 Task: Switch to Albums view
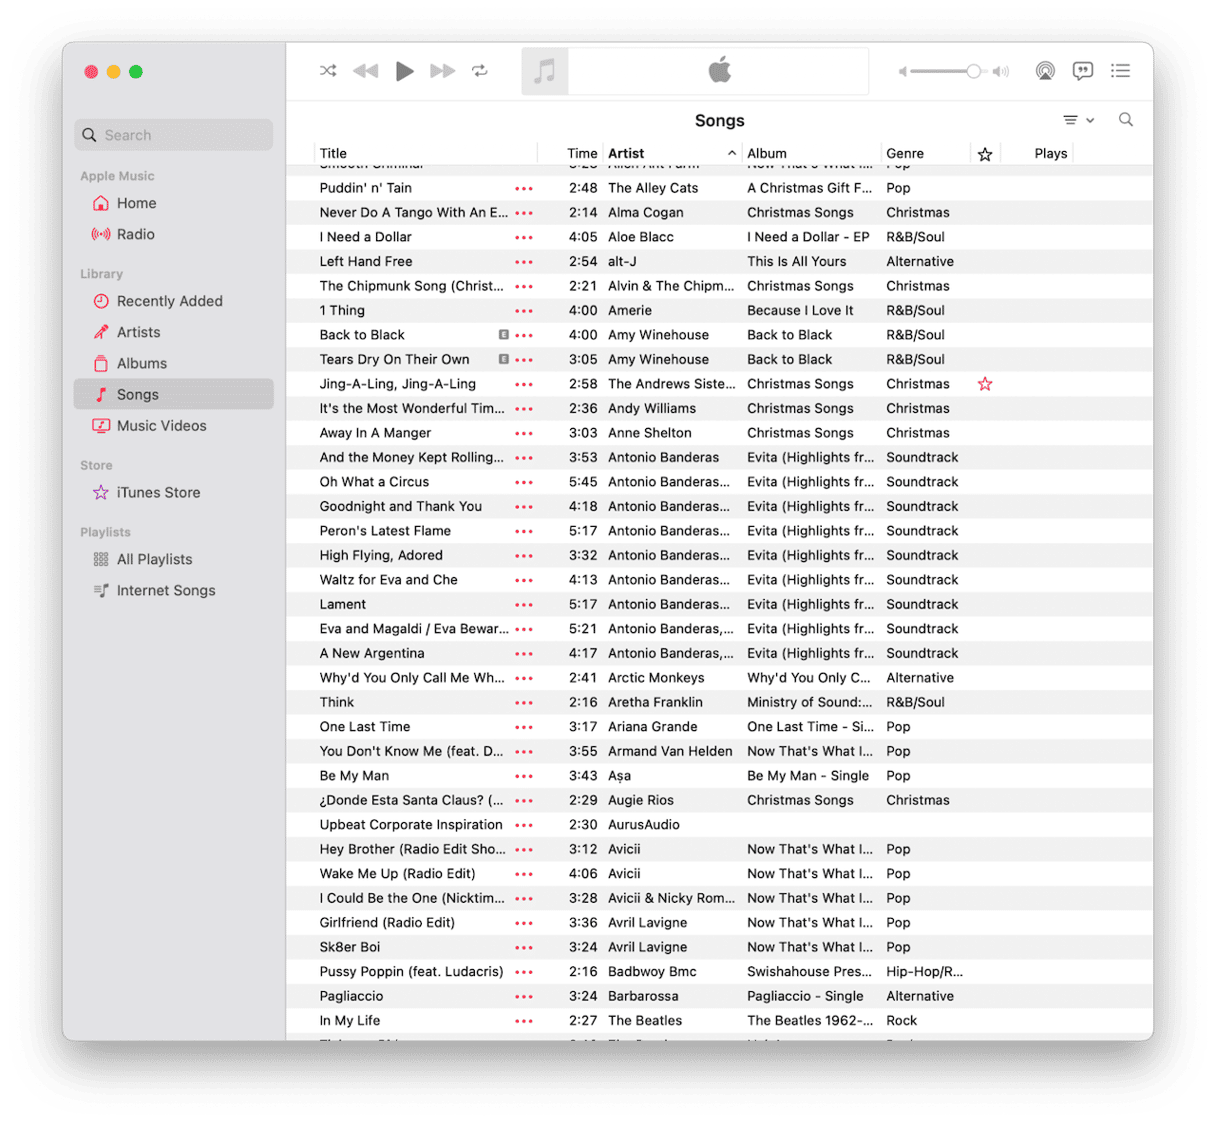tap(142, 363)
